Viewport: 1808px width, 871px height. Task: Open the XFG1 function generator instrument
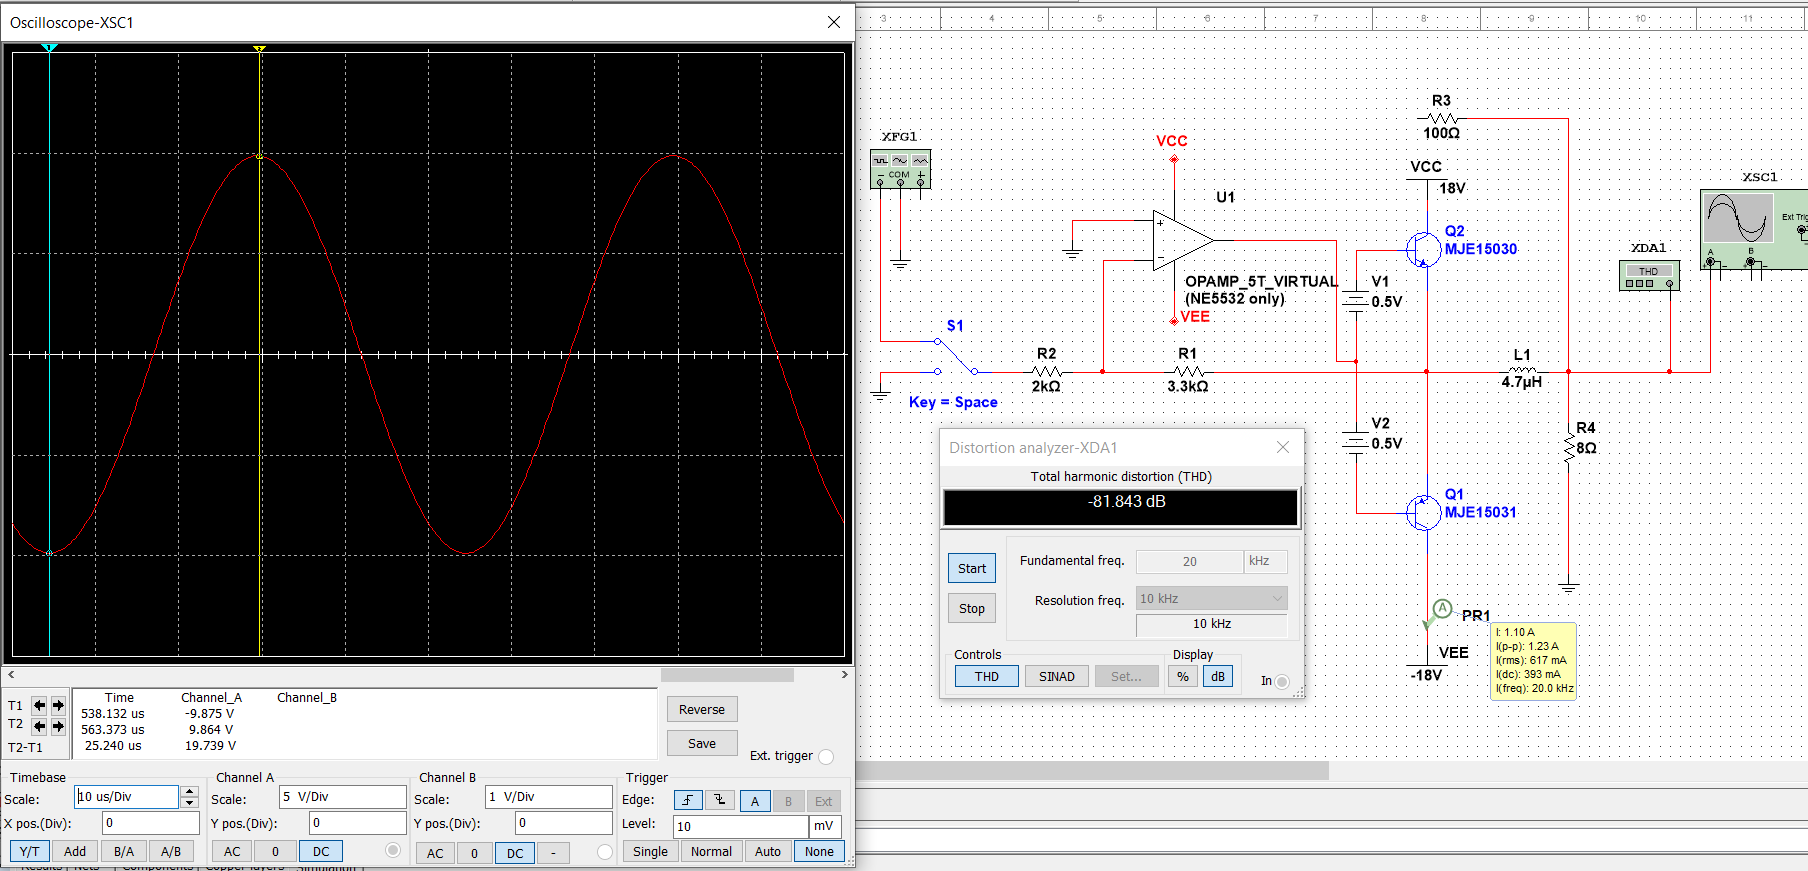coord(900,168)
